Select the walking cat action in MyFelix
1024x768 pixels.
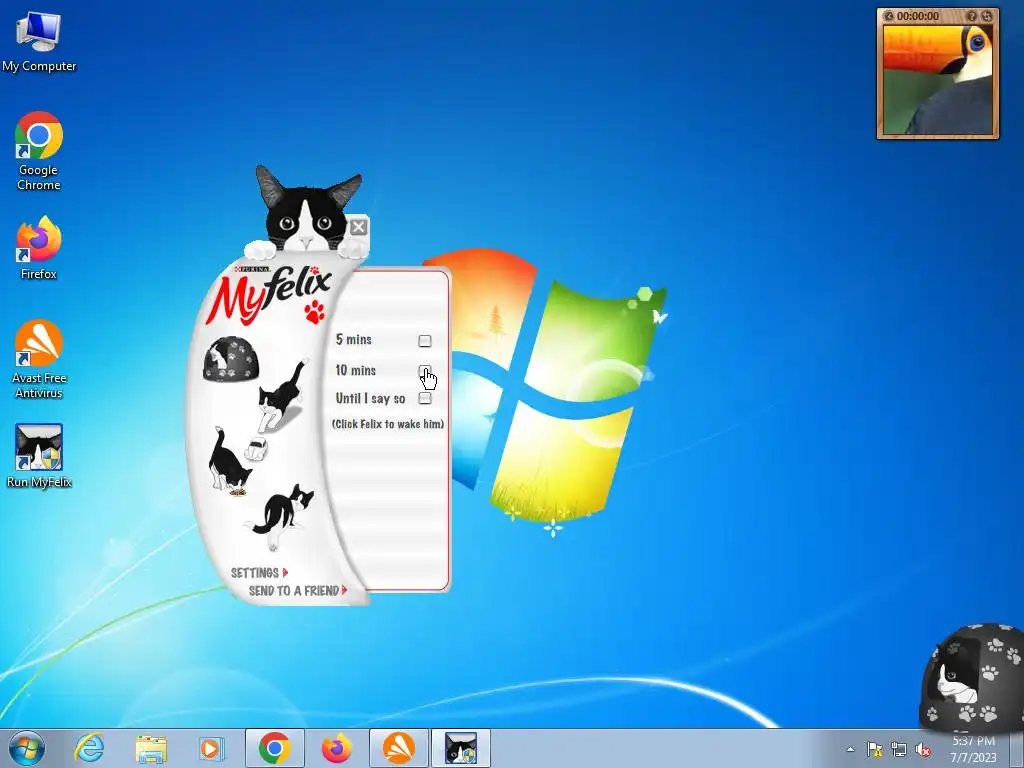click(x=282, y=396)
